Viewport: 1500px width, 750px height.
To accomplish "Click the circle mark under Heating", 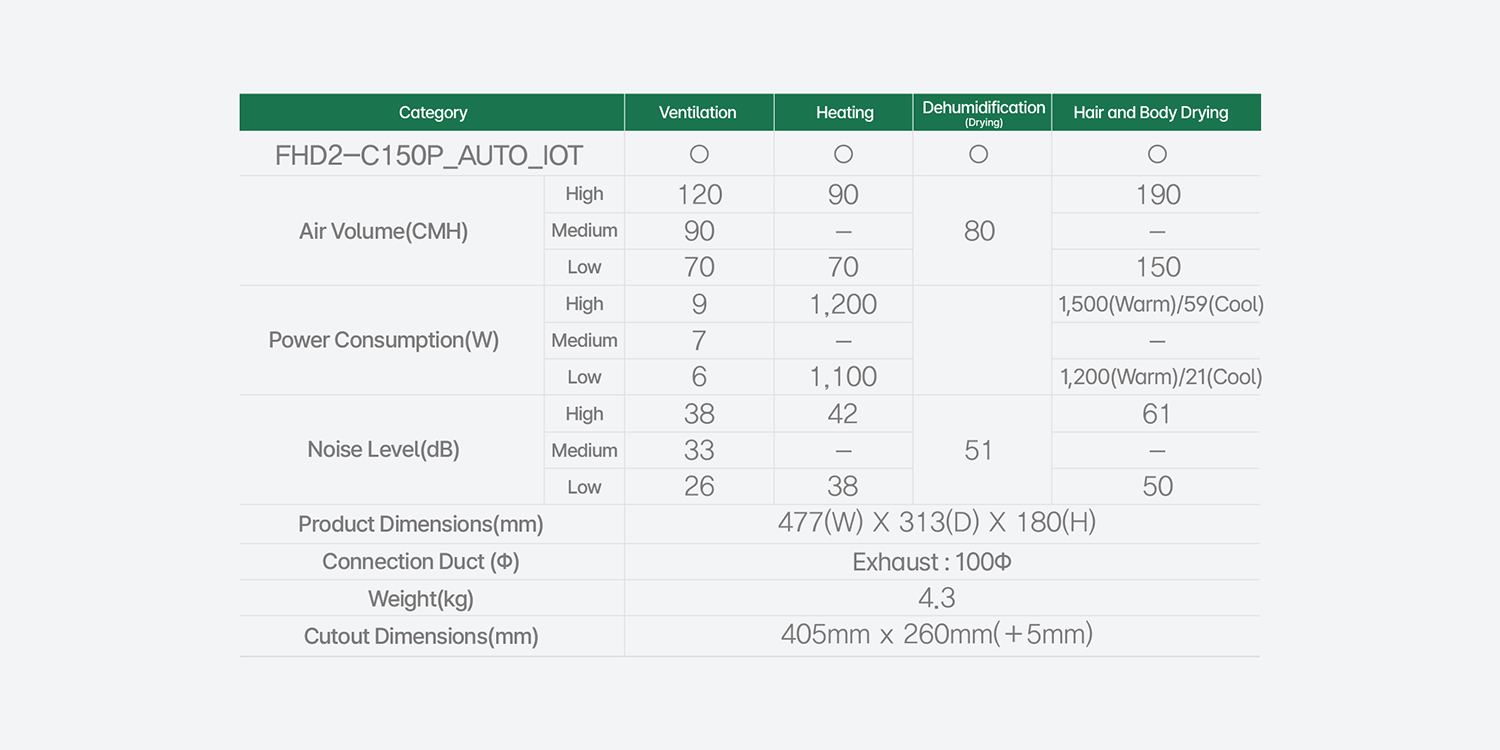I will pyautogui.click(x=843, y=154).
